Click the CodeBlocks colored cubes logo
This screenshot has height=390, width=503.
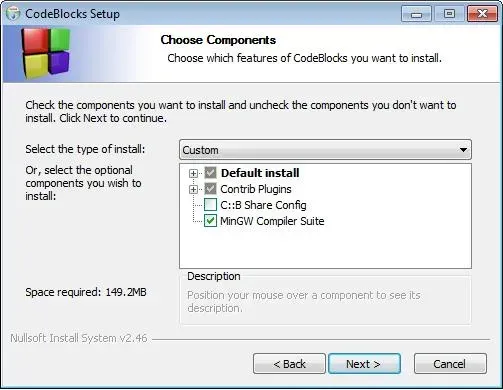[46, 53]
